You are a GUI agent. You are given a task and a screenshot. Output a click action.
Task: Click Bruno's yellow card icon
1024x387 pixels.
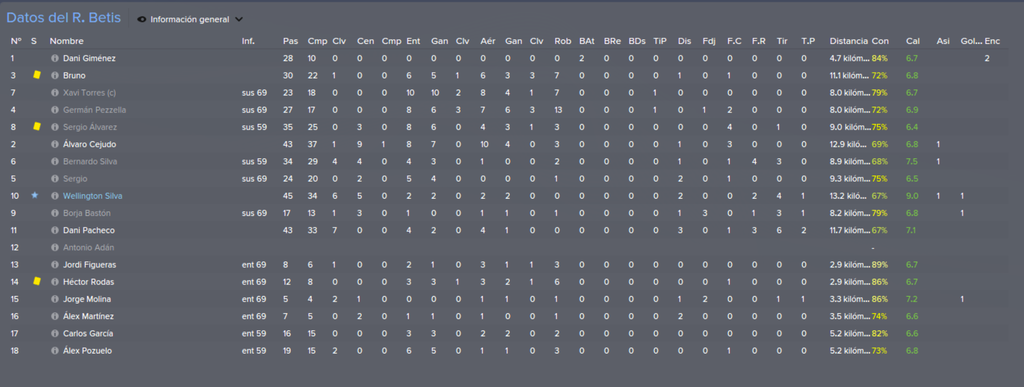tap(37, 75)
